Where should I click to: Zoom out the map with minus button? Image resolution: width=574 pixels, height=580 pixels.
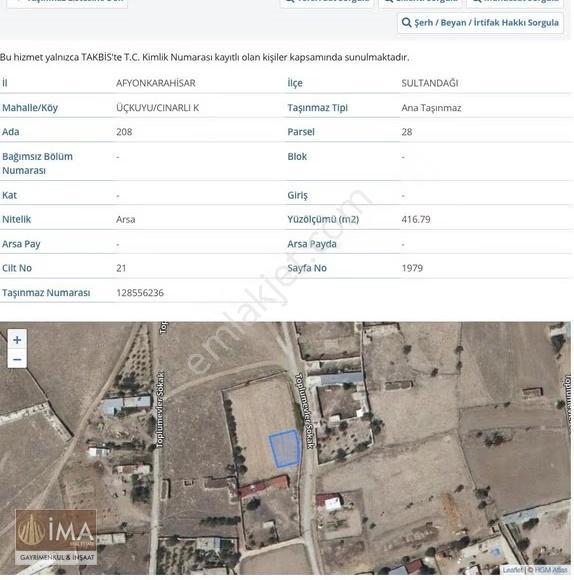tap(17, 359)
